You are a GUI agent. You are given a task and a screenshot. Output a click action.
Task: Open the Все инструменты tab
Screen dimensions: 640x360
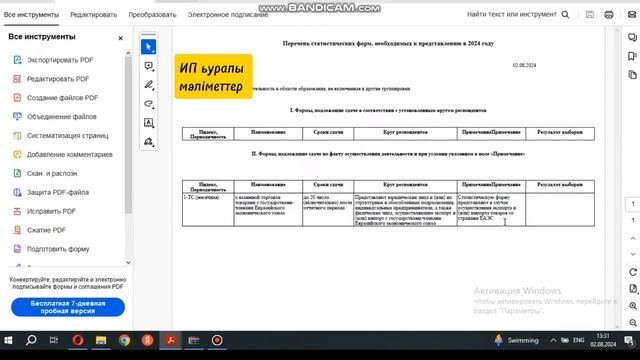(x=31, y=15)
